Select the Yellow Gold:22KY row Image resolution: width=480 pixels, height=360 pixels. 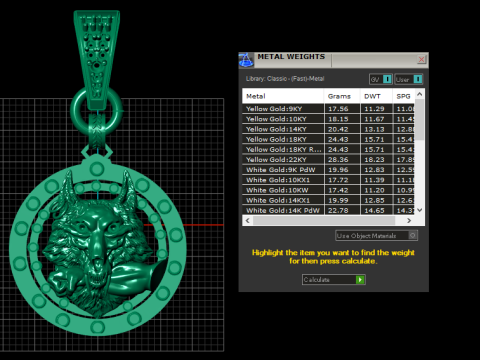pyautogui.click(x=328, y=160)
